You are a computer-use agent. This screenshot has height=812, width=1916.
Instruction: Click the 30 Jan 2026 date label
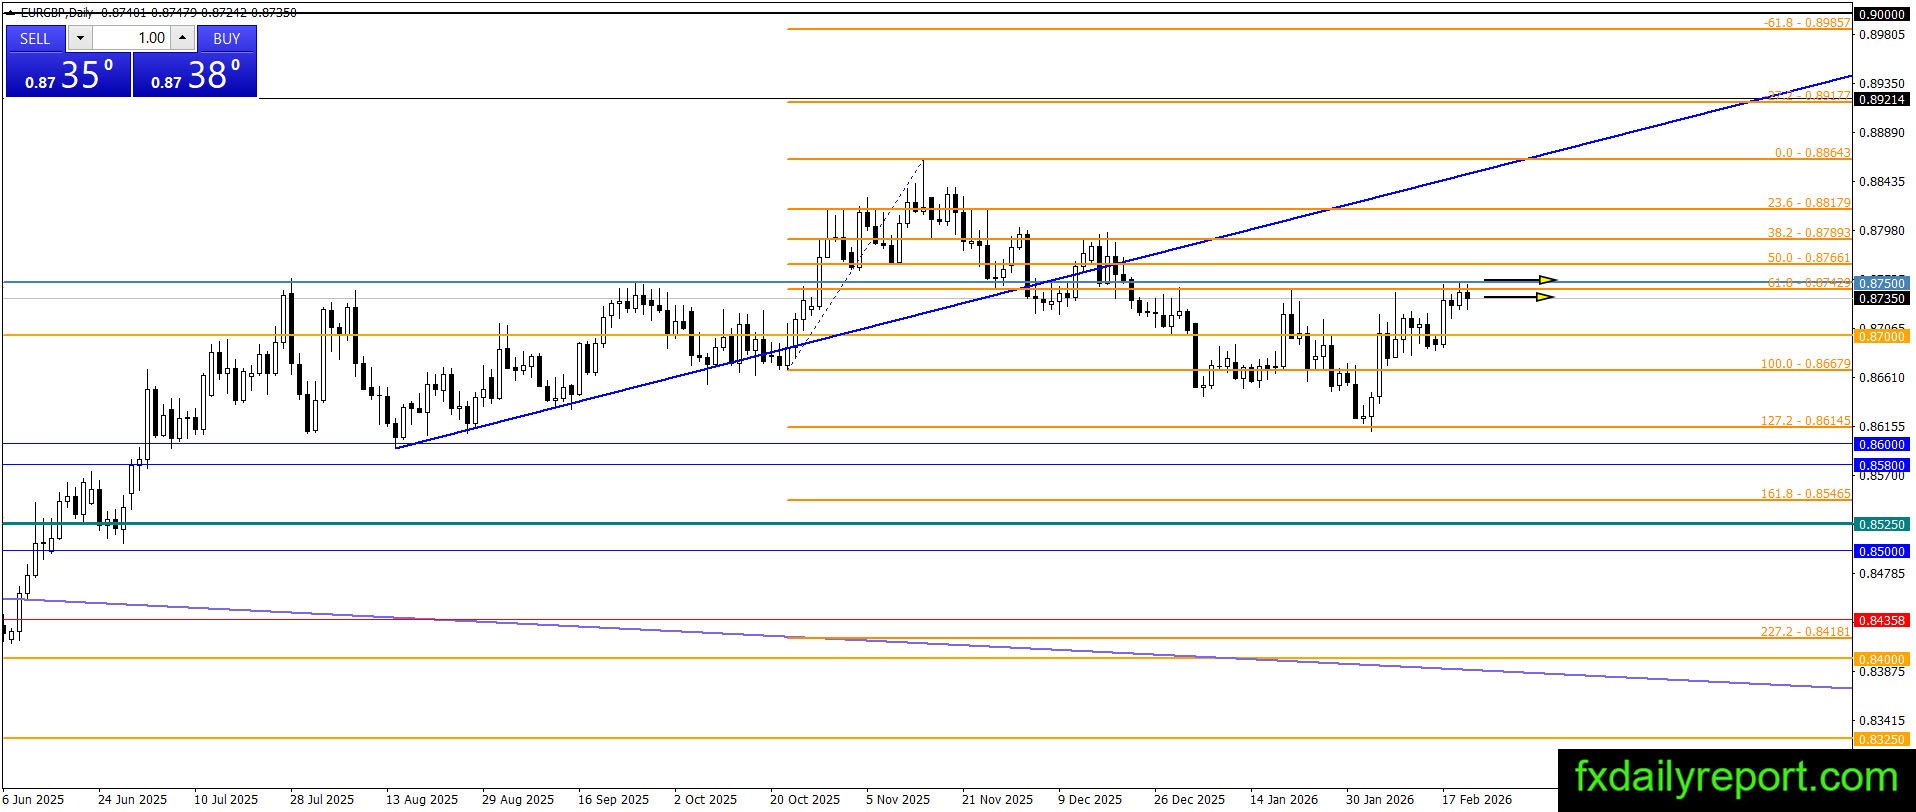coord(1380,800)
